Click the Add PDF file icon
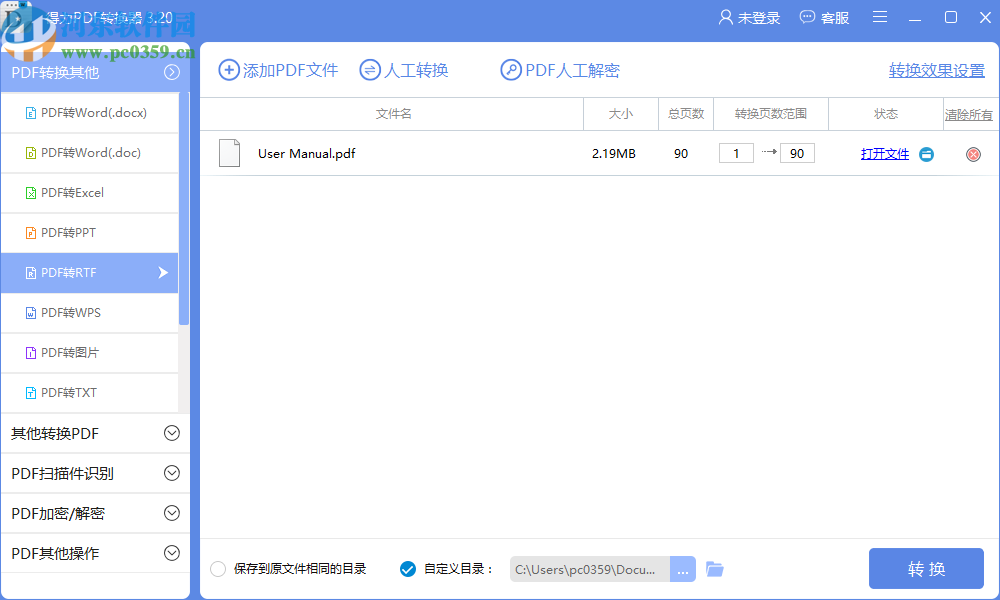 point(229,70)
